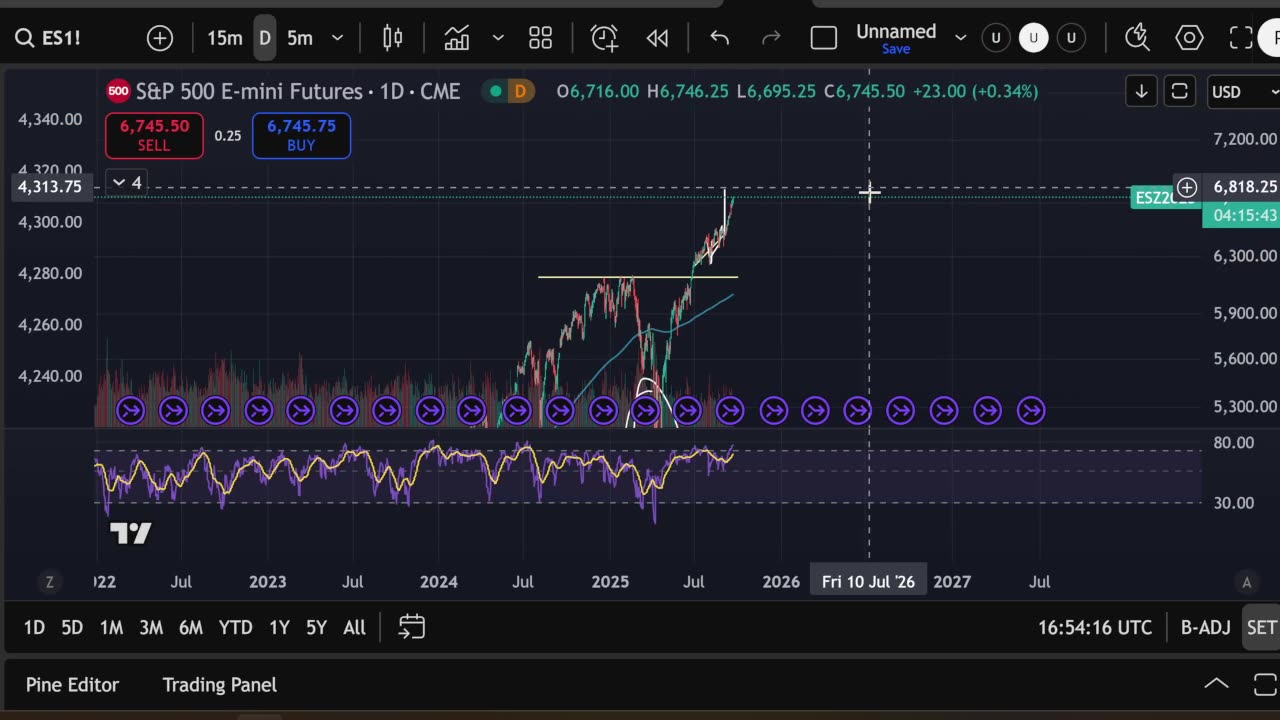The width and height of the screenshot is (1280, 720).
Task: Set date range to 5D
Action: click(72, 627)
